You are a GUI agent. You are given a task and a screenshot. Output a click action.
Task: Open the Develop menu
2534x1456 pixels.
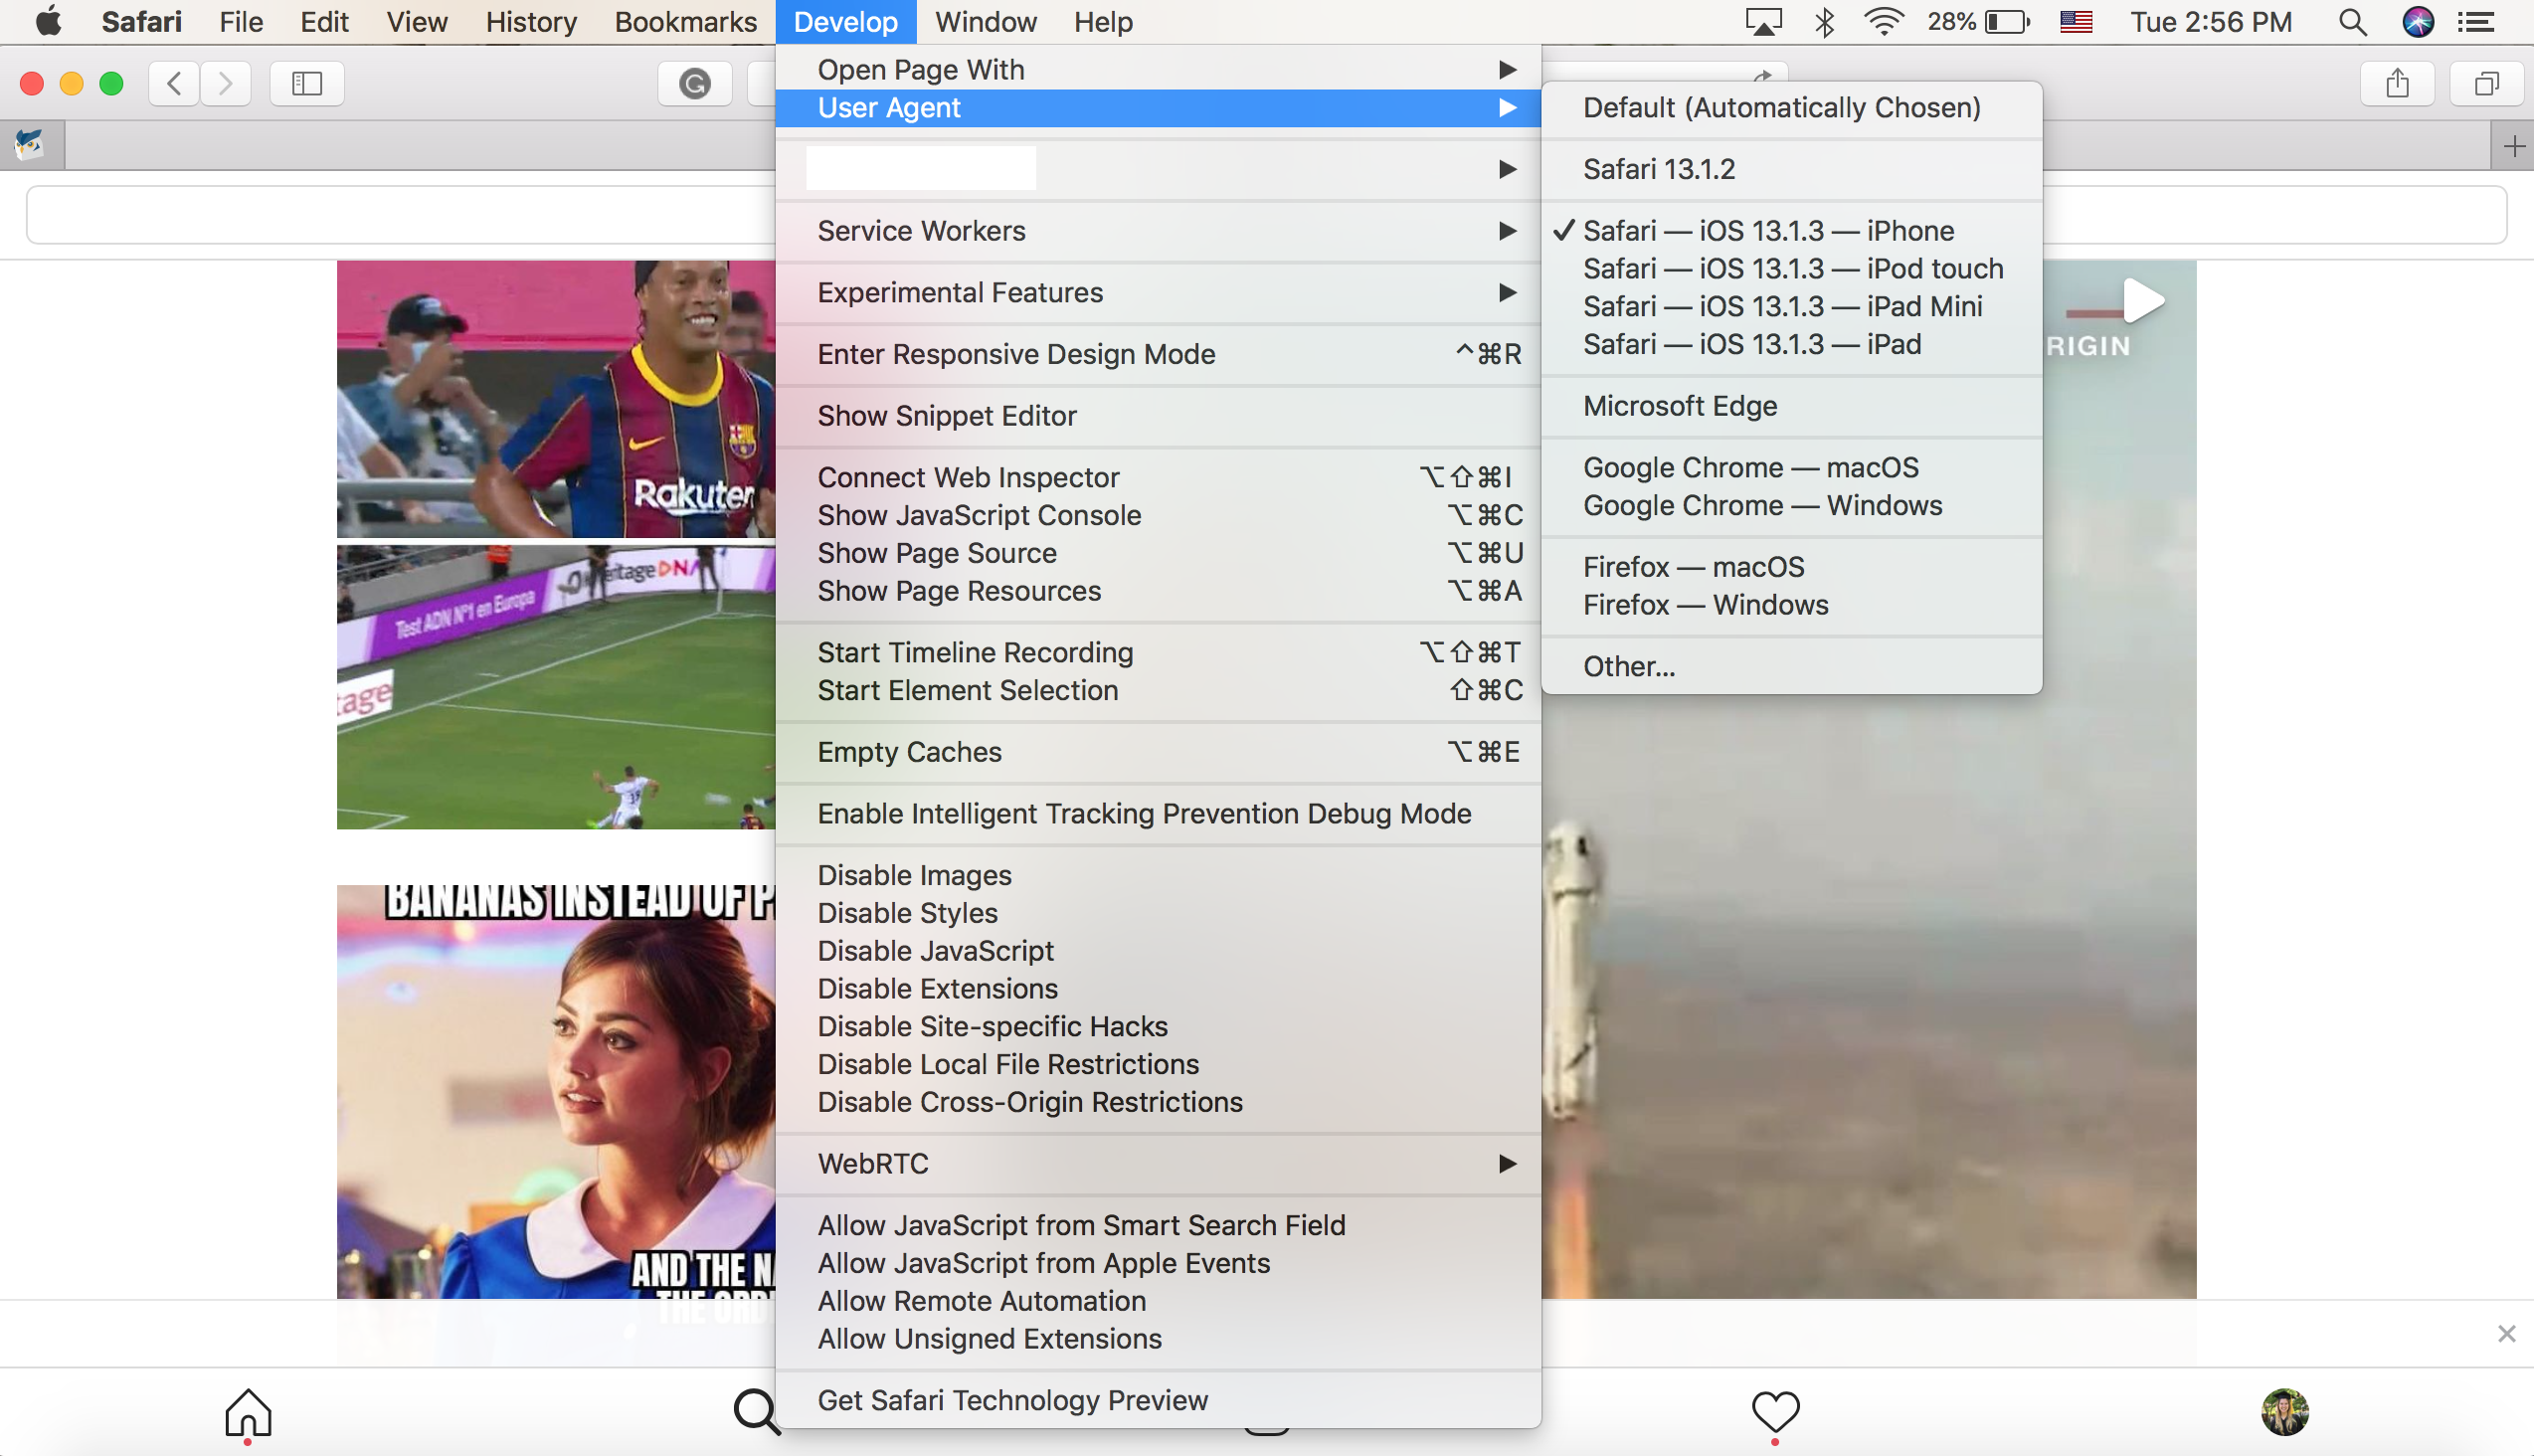coord(845,21)
